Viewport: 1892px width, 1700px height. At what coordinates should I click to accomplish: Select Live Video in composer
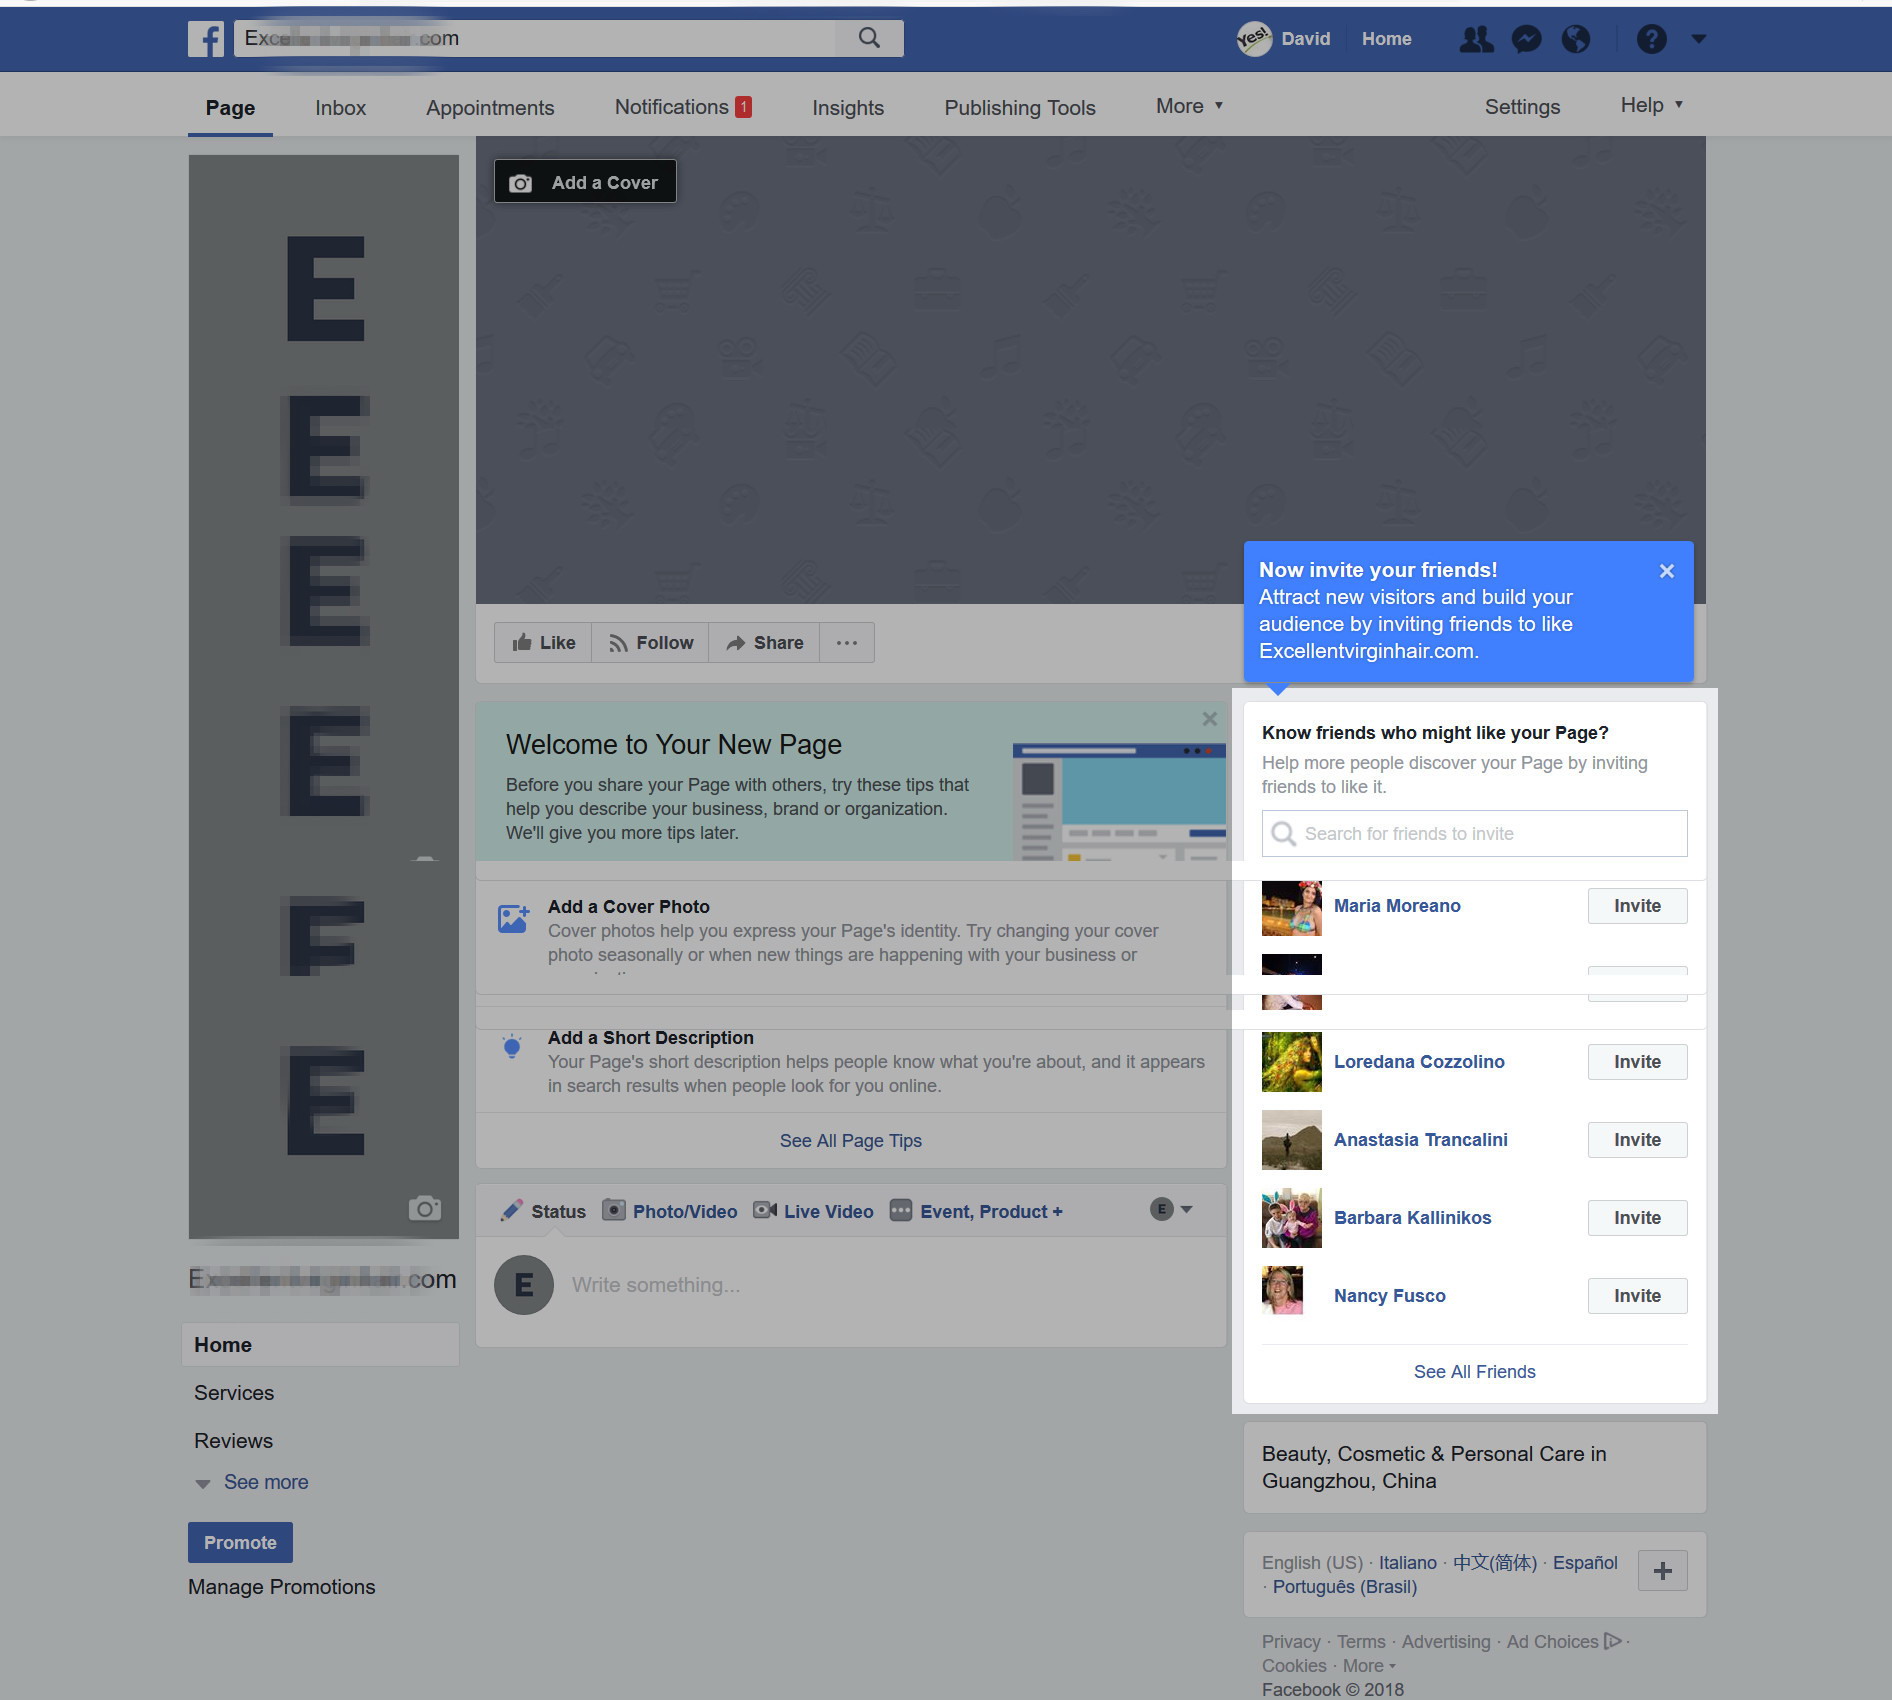pos(813,1211)
